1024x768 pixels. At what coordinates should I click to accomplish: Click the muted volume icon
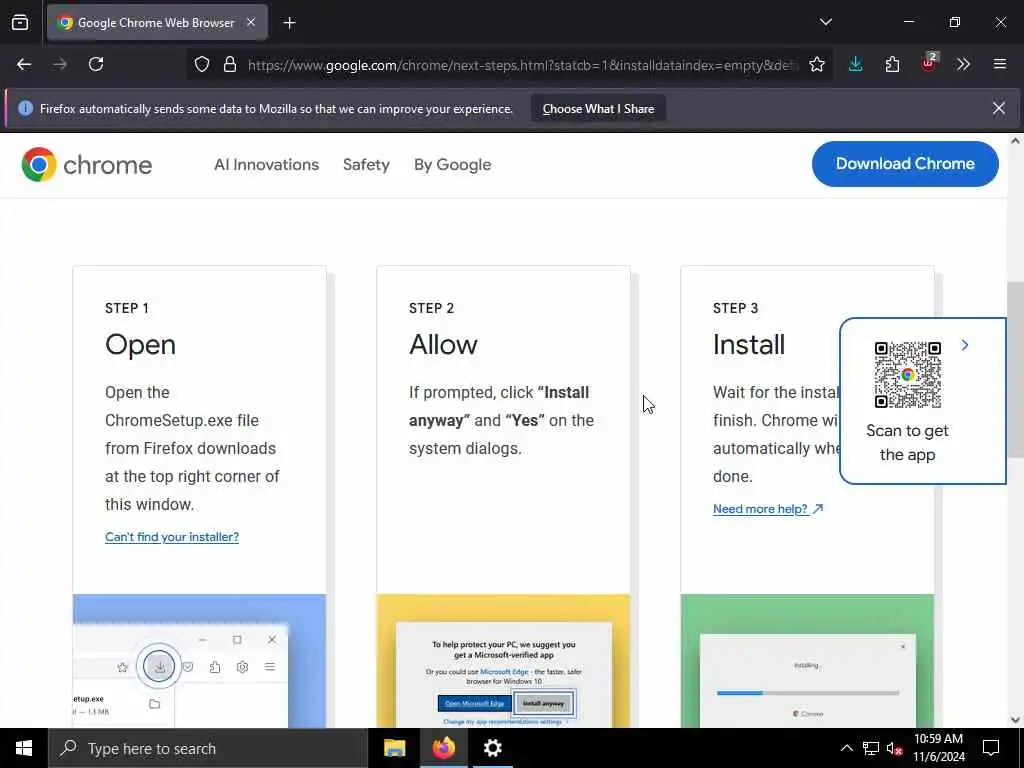(x=894, y=748)
